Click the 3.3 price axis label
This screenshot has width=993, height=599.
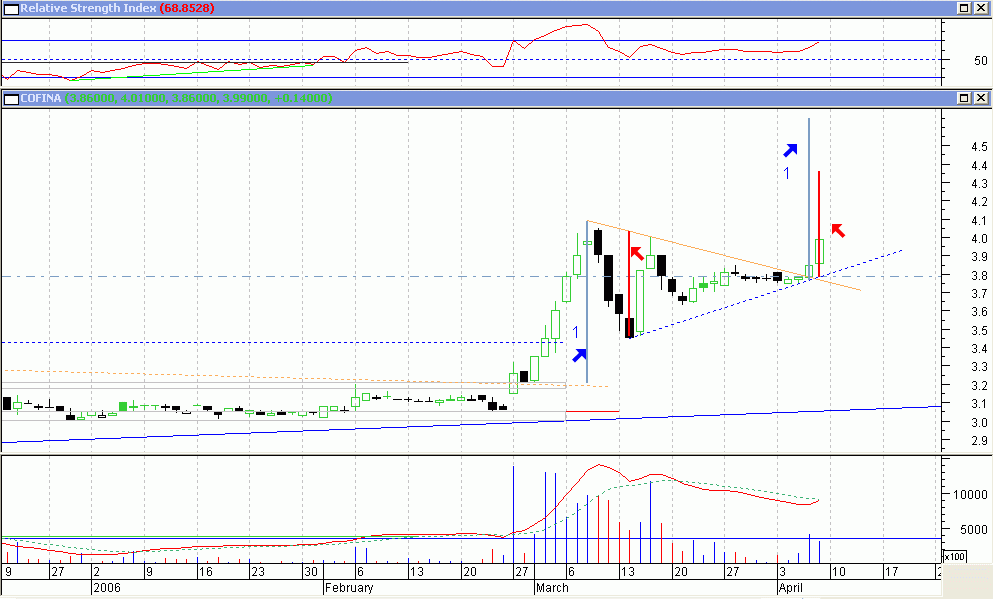[x=979, y=367]
